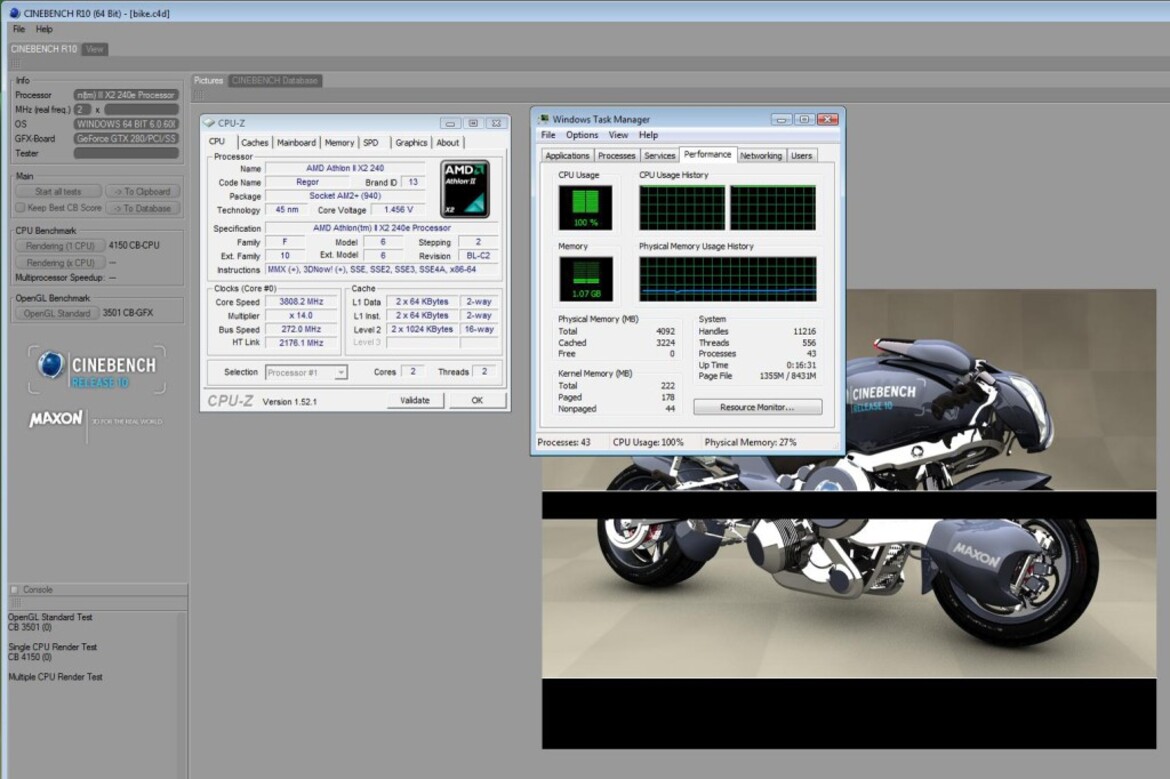
Task: Click the Memory meter showing 1.07 GB
Action: tap(585, 278)
